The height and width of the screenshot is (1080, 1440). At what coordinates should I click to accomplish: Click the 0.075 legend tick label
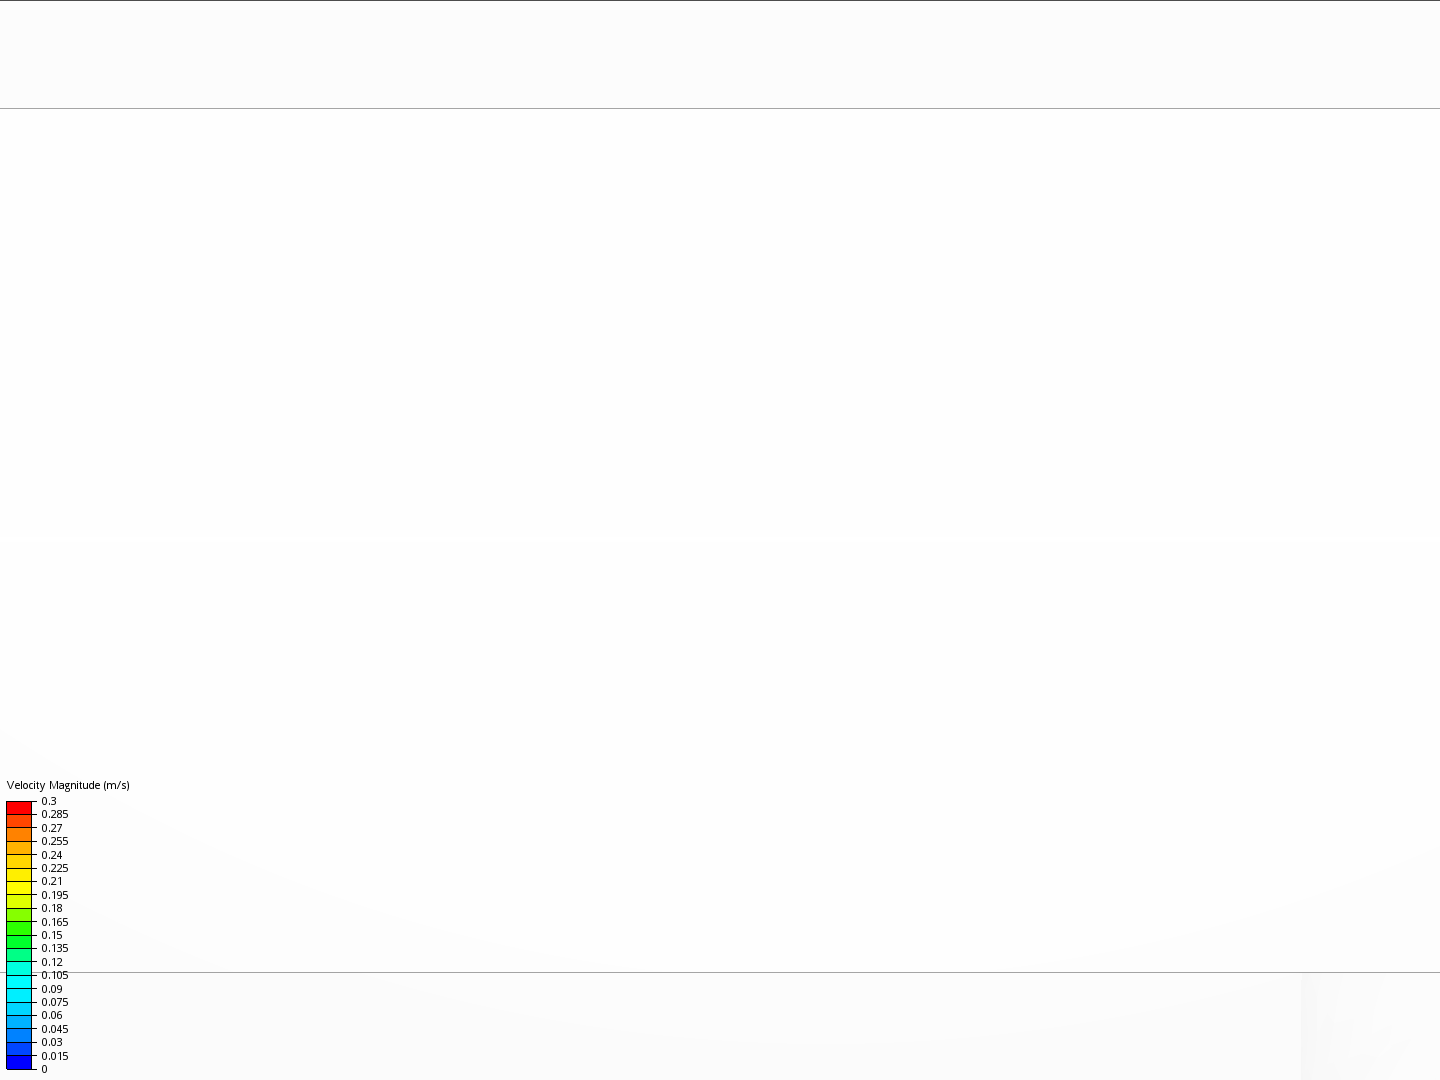pyautogui.click(x=55, y=1002)
